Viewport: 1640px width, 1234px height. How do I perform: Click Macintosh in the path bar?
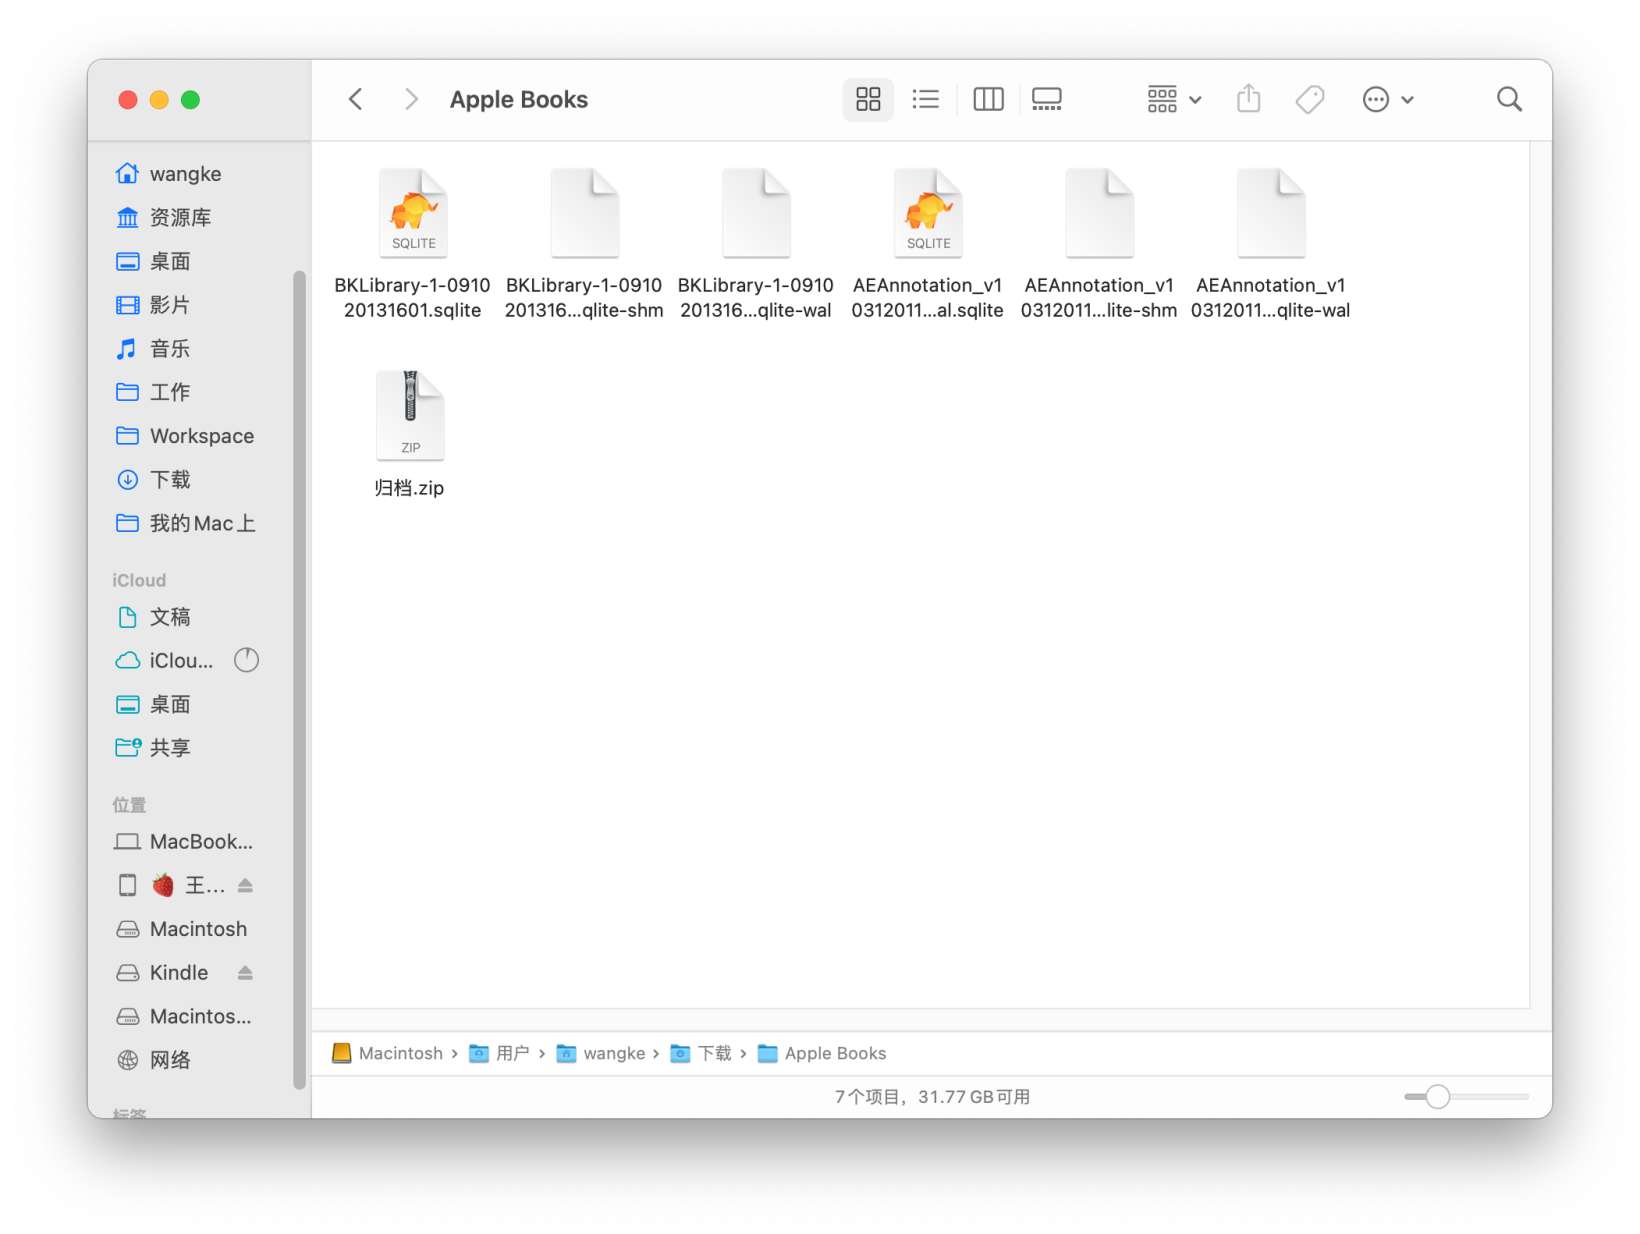click(399, 1053)
